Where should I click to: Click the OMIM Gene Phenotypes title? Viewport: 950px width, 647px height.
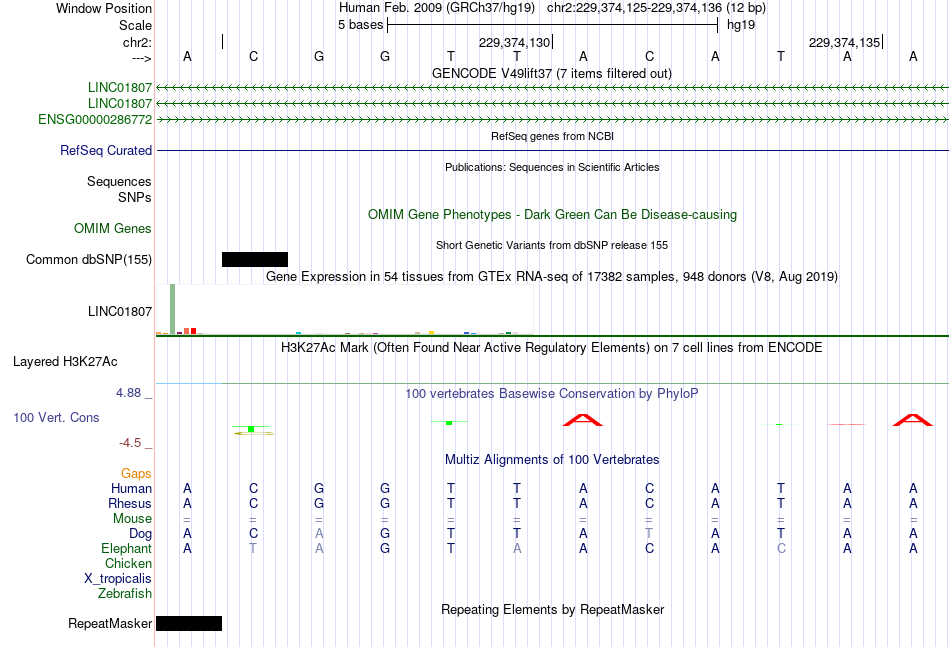pyautogui.click(x=553, y=214)
